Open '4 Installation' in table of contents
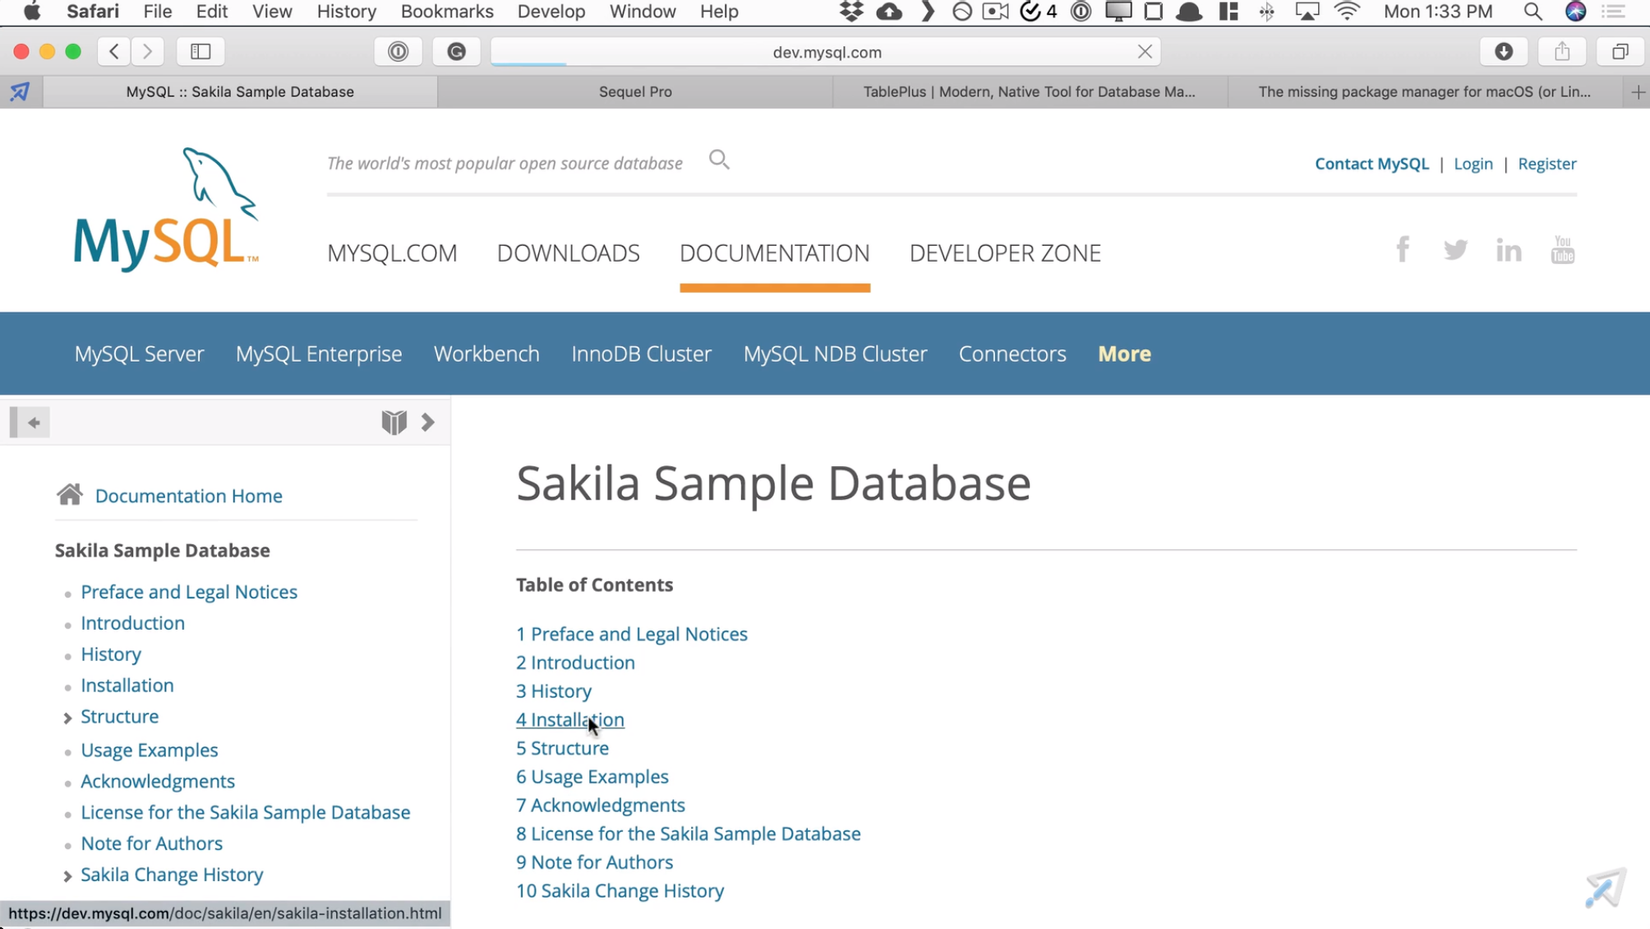The image size is (1650, 929). pos(570,720)
